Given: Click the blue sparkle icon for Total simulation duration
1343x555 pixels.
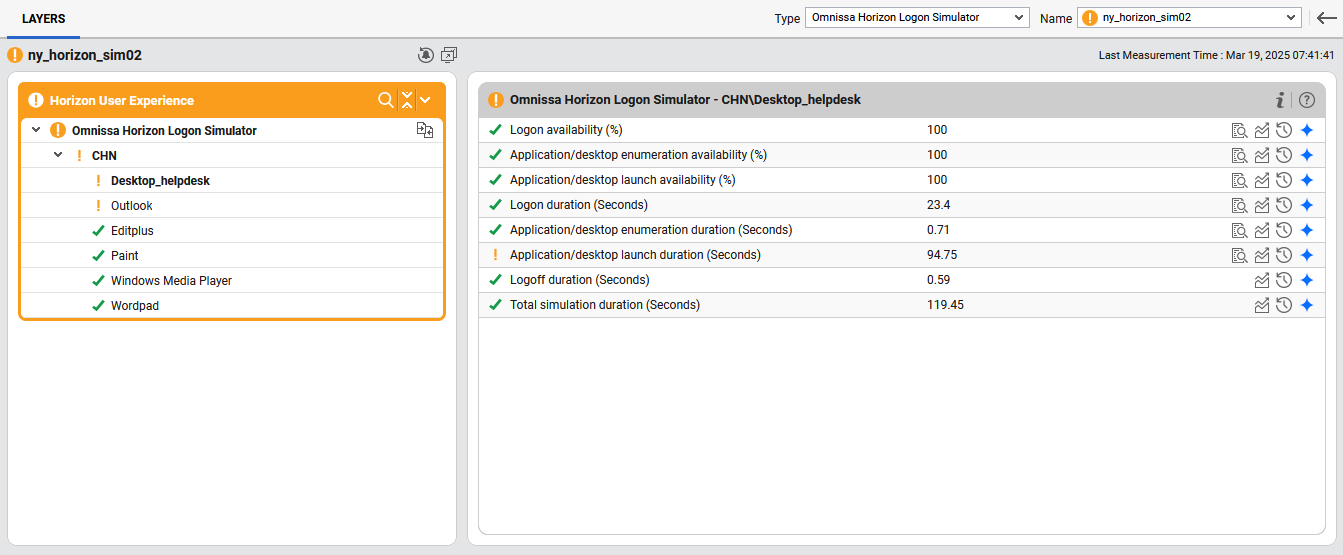Looking at the screenshot, I should 1306,305.
